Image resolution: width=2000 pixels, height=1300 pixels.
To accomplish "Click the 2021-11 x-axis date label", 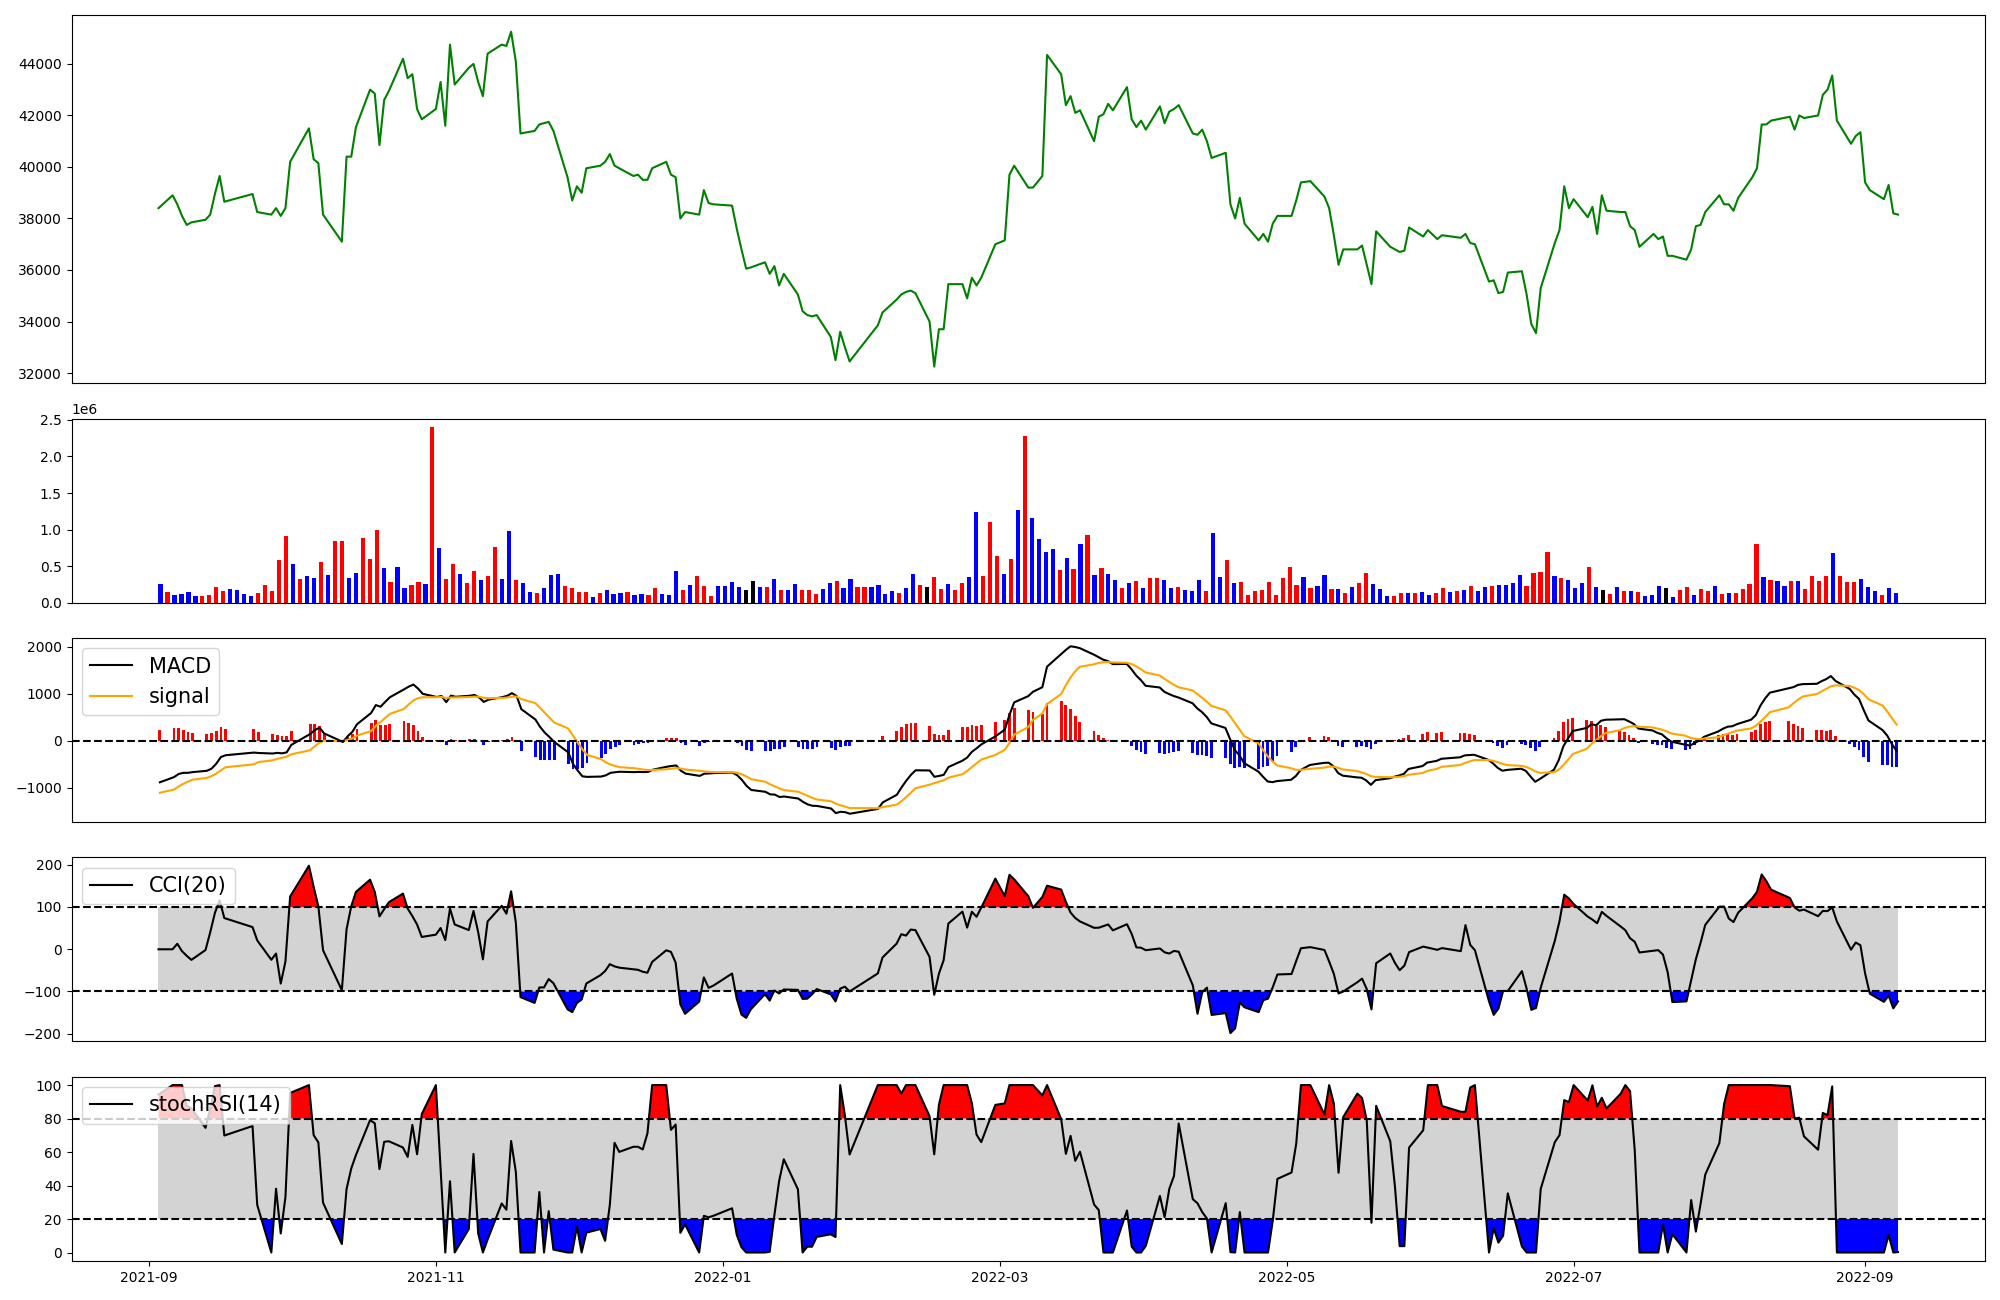I will coord(436,1277).
